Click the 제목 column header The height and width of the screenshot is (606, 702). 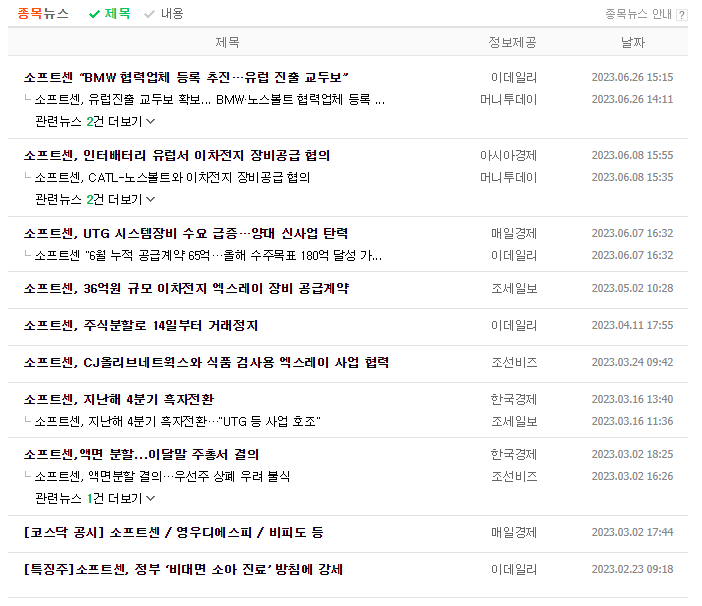pos(227,42)
